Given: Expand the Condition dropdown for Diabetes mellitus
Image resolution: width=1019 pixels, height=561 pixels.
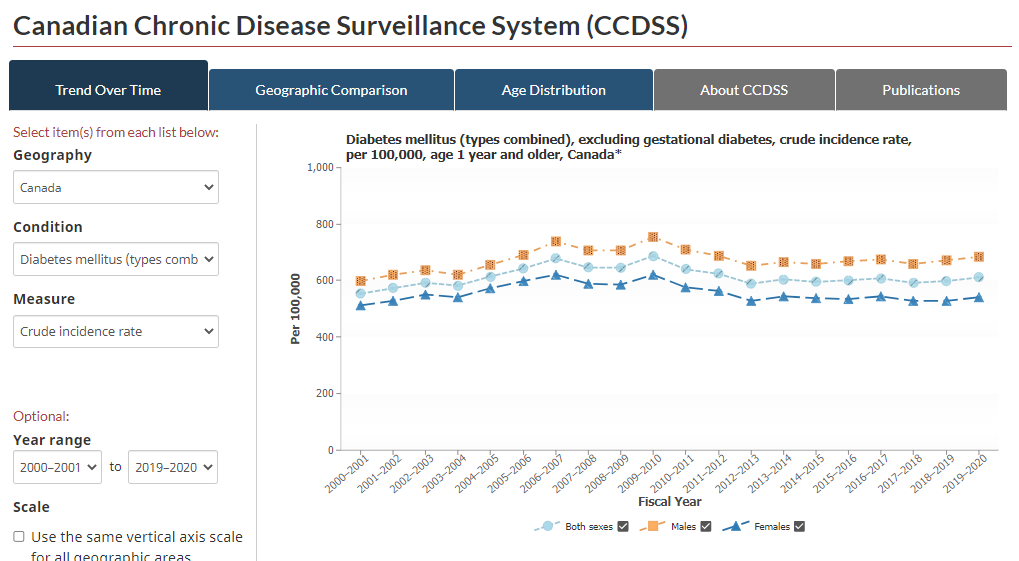Looking at the screenshot, I should click(116, 259).
